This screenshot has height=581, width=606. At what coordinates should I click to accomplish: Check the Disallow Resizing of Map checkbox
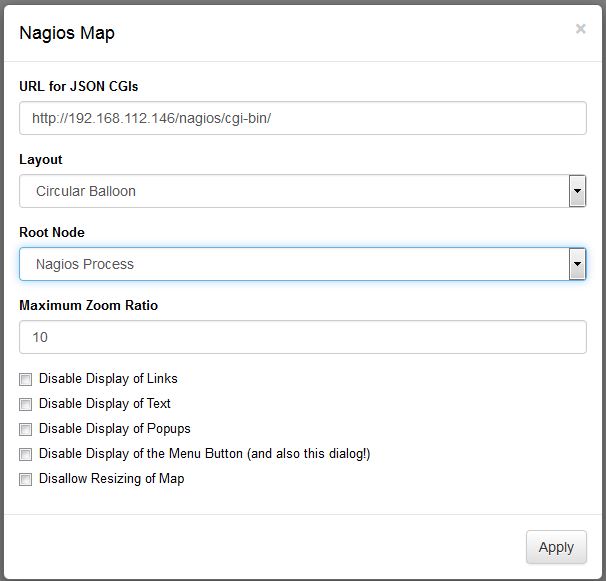point(26,479)
